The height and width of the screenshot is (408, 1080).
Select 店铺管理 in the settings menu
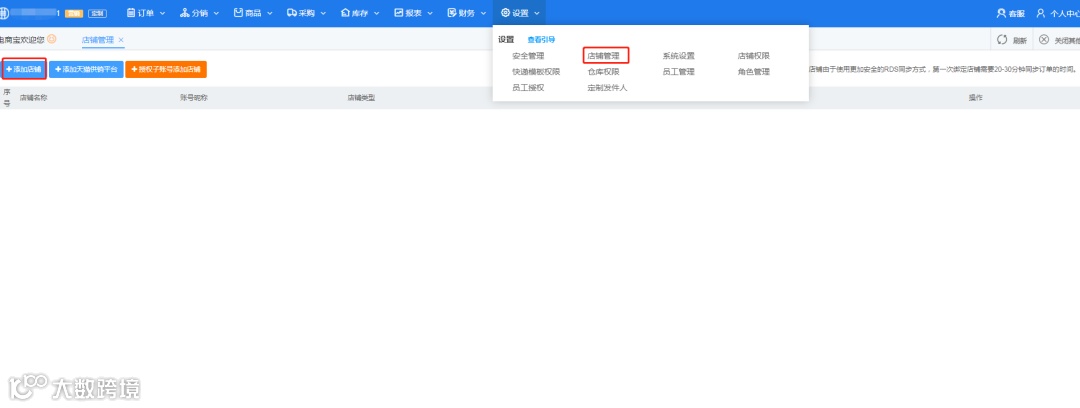[604, 56]
